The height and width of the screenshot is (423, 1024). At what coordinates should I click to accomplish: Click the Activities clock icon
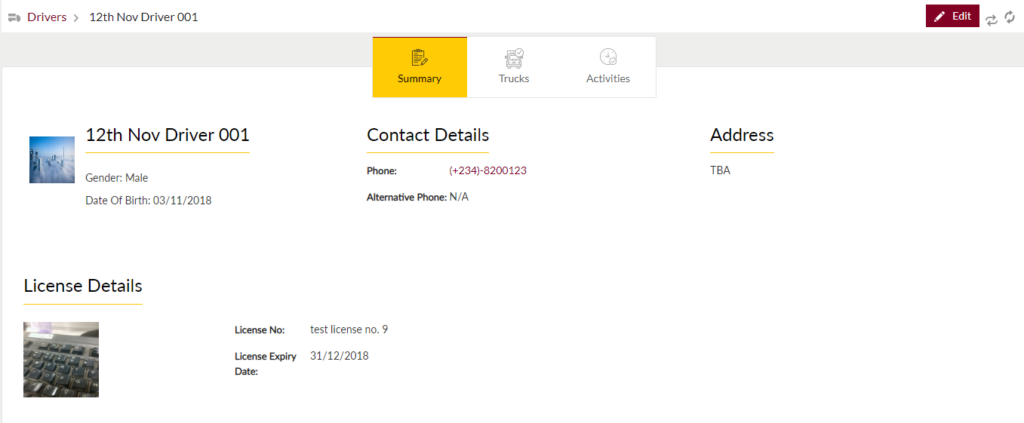click(608, 57)
